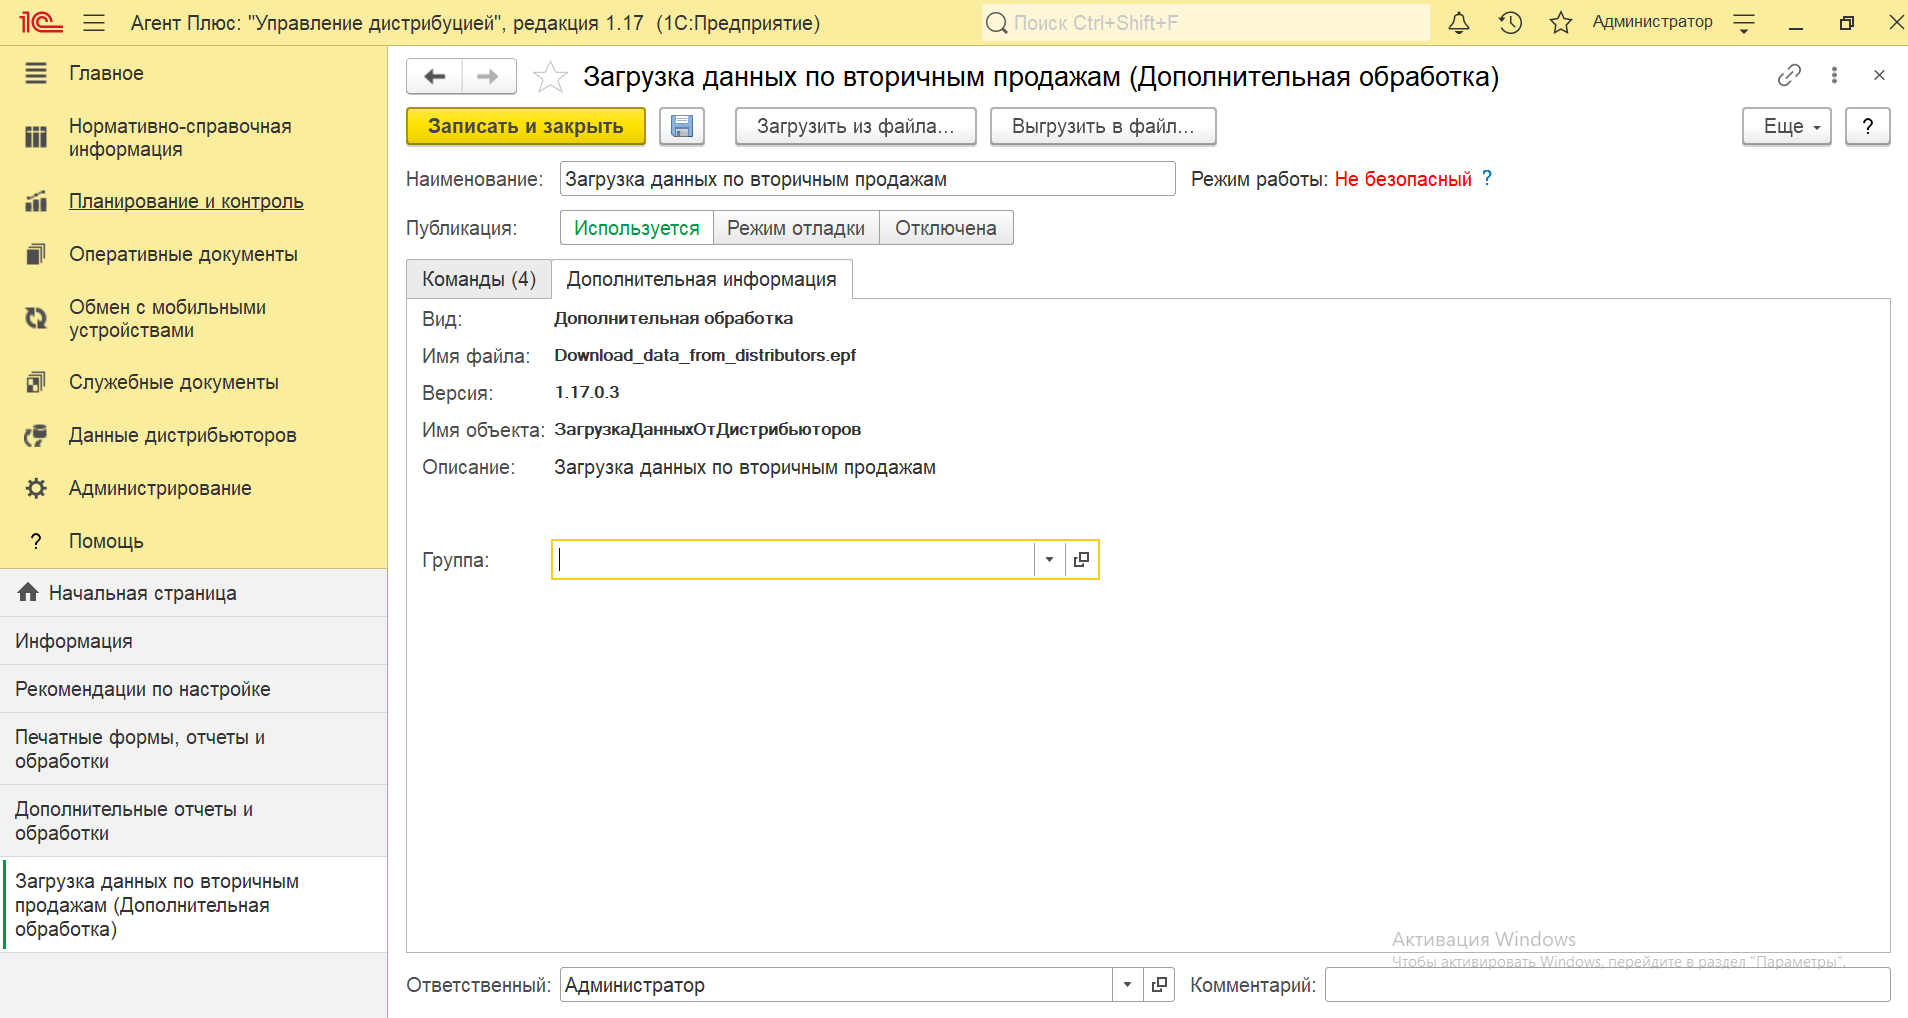
Task: Switch to Дополнительная информация tab
Action: coord(702,279)
